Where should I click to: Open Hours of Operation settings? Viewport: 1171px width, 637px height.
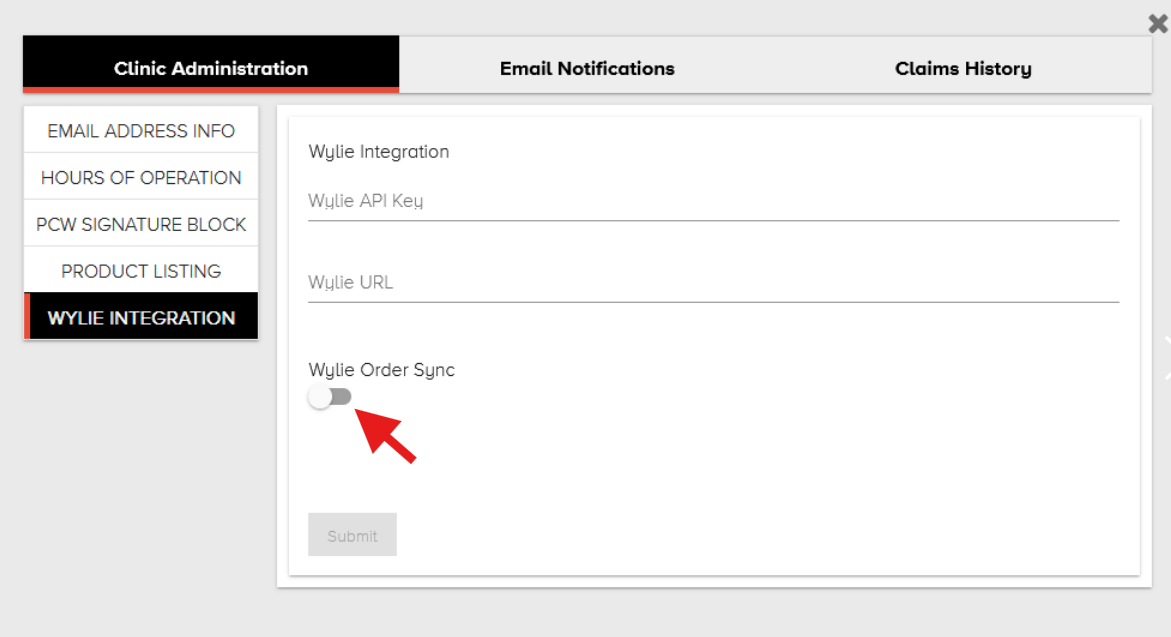pyautogui.click(x=141, y=178)
